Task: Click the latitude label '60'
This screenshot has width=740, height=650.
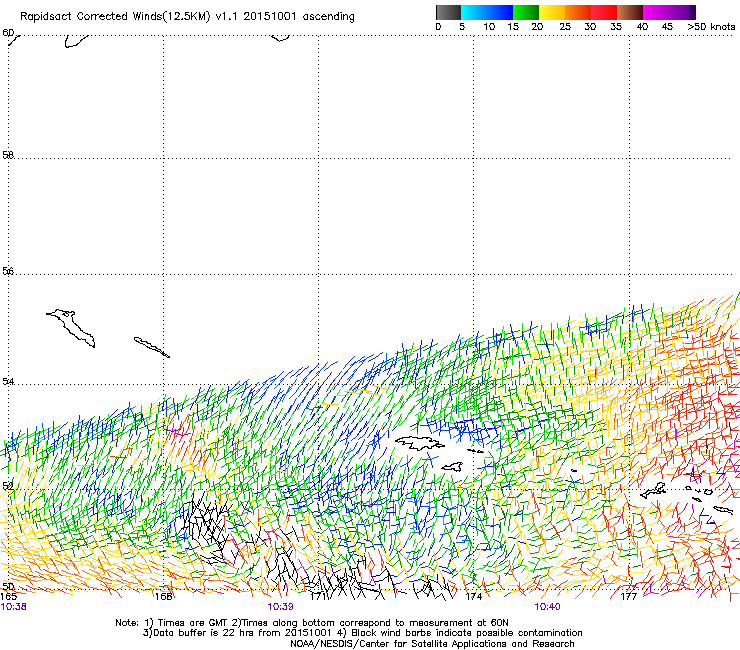Action: pos(8,33)
